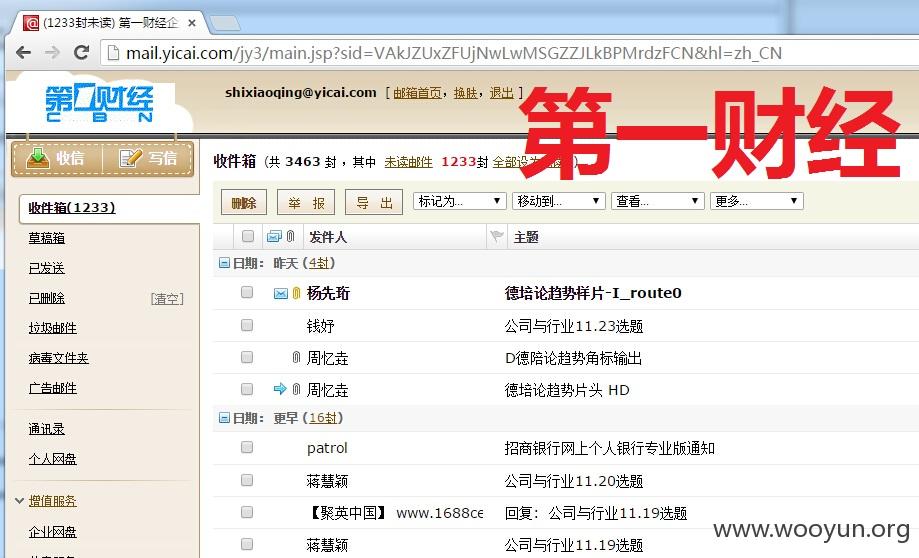Click 清空 to empty deleted folder

[167, 299]
